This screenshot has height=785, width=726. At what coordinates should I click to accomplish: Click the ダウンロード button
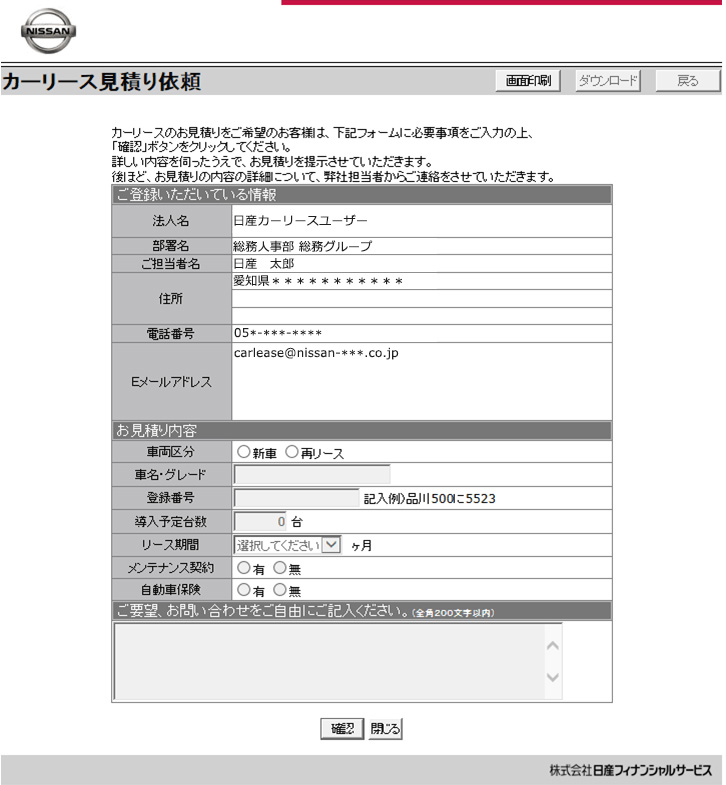608,81
